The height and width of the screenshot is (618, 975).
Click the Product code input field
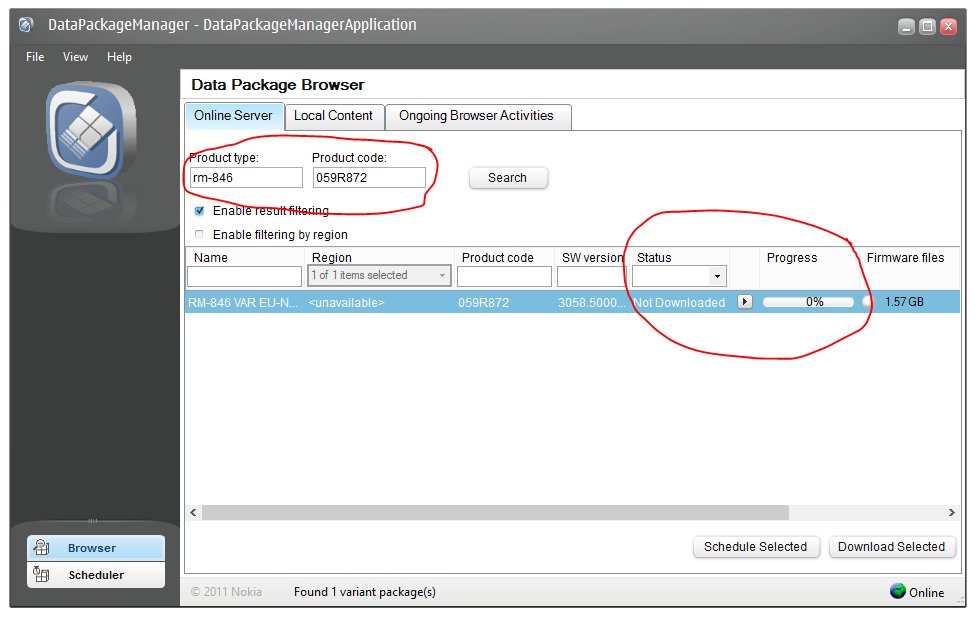click(369, 178)
